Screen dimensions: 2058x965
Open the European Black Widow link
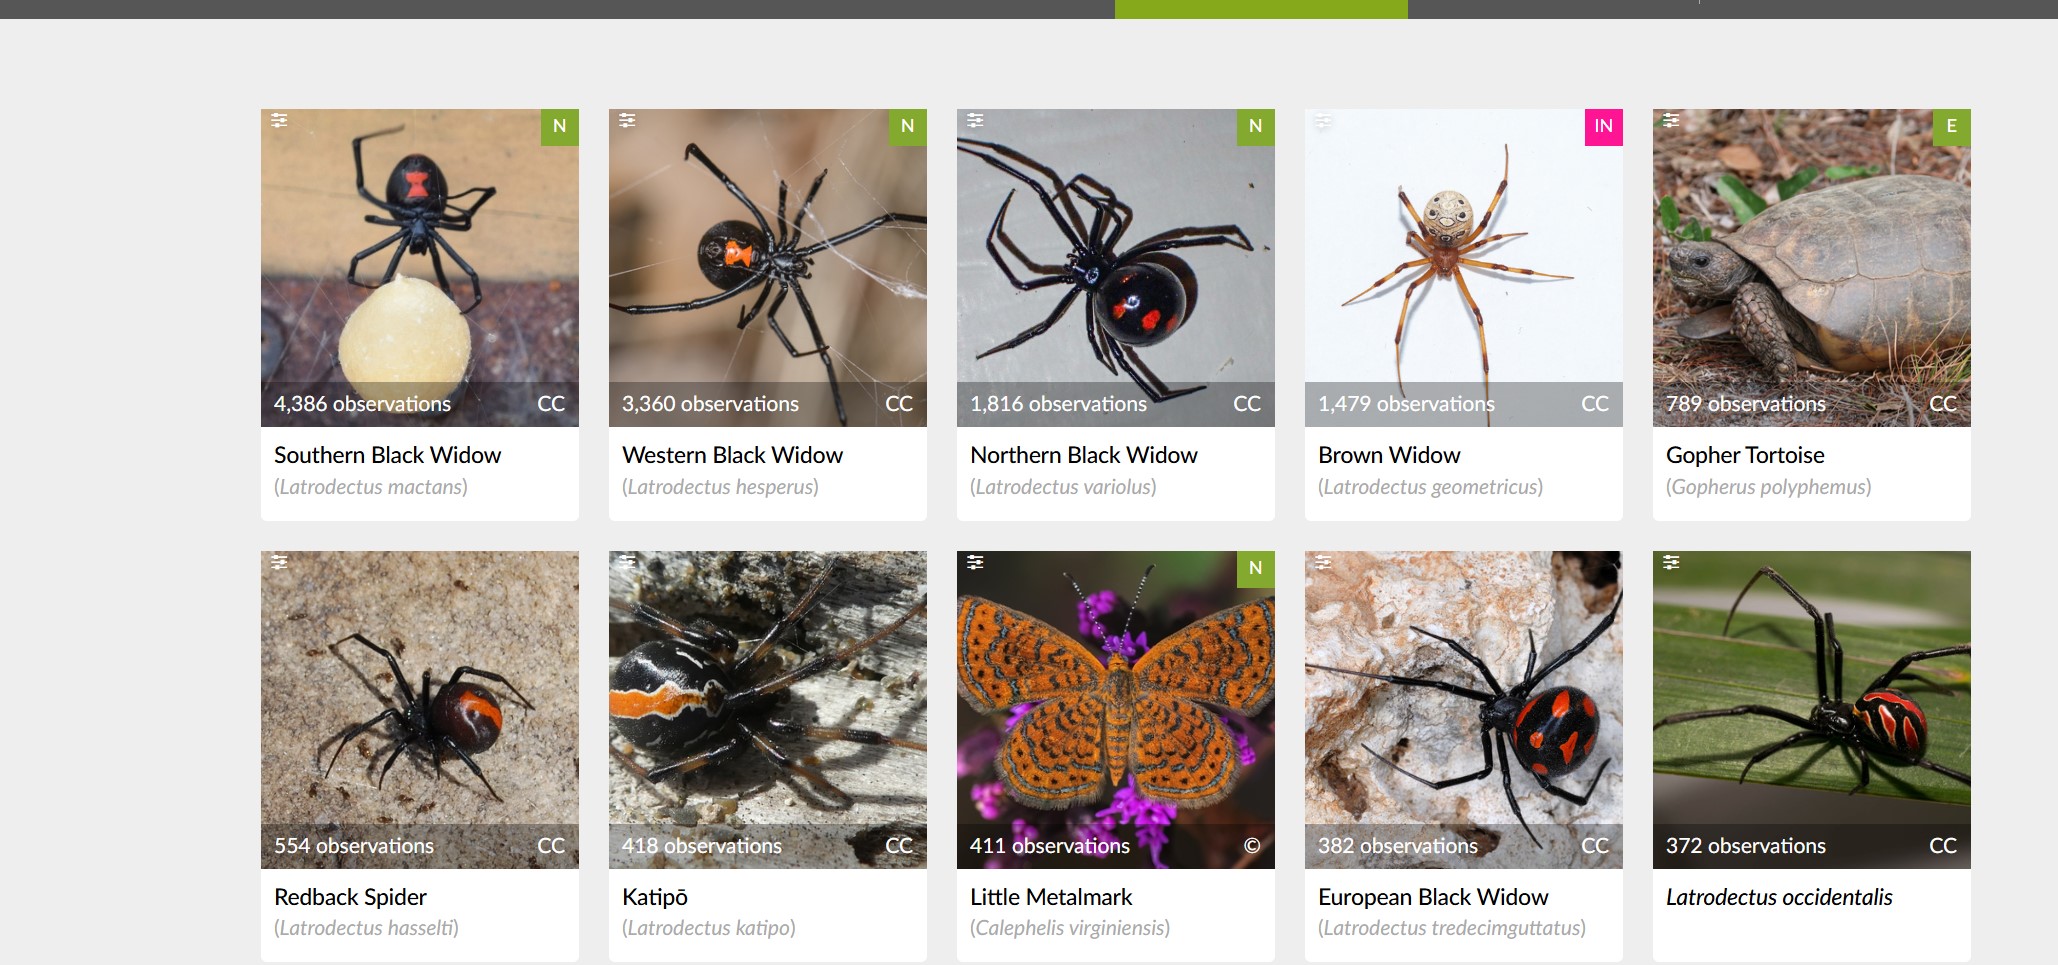coord(1433,897)
